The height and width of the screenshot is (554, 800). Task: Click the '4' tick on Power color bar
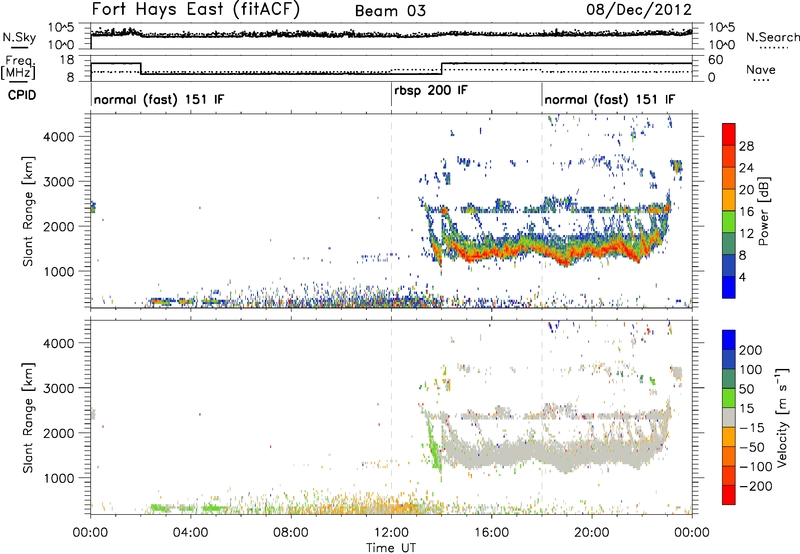click(743, 277)
